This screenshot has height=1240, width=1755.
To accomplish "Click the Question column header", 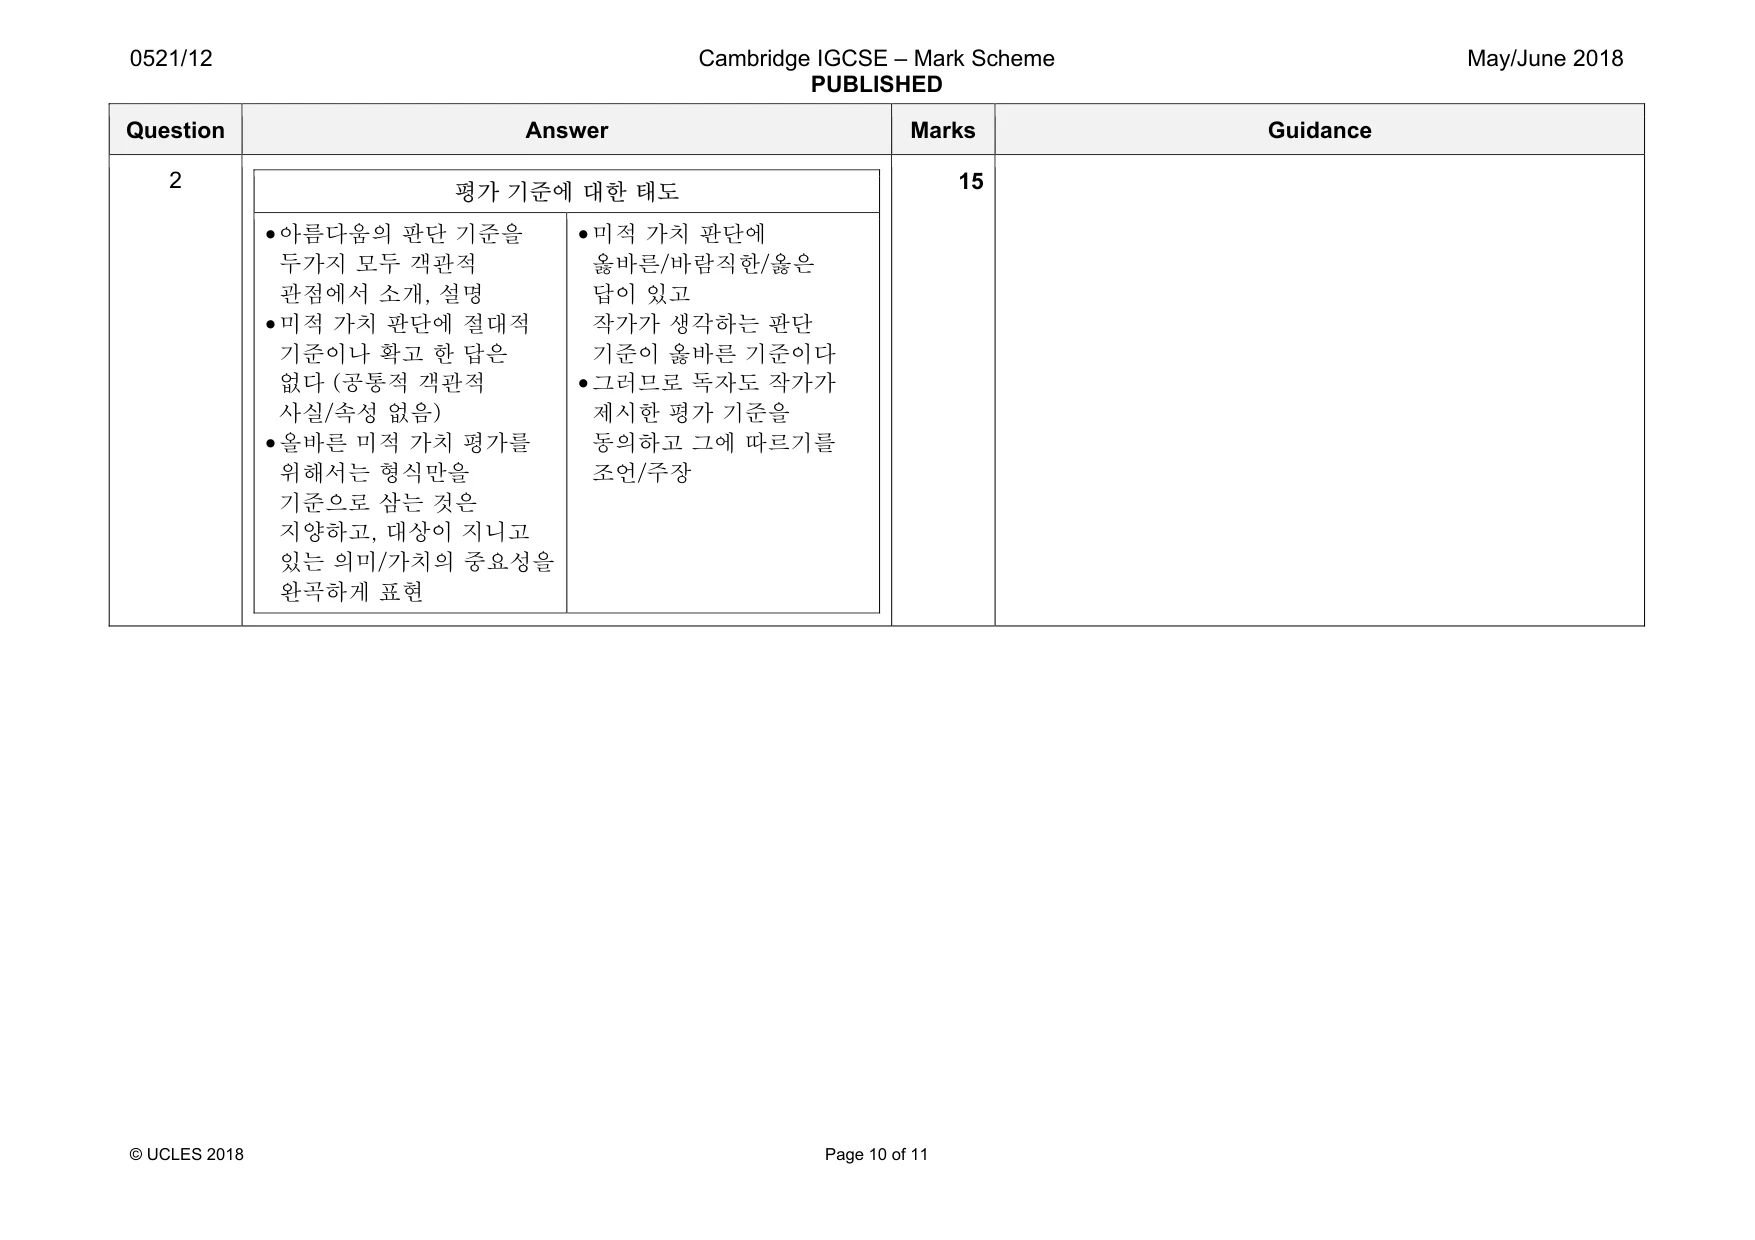I will point(175,130).
